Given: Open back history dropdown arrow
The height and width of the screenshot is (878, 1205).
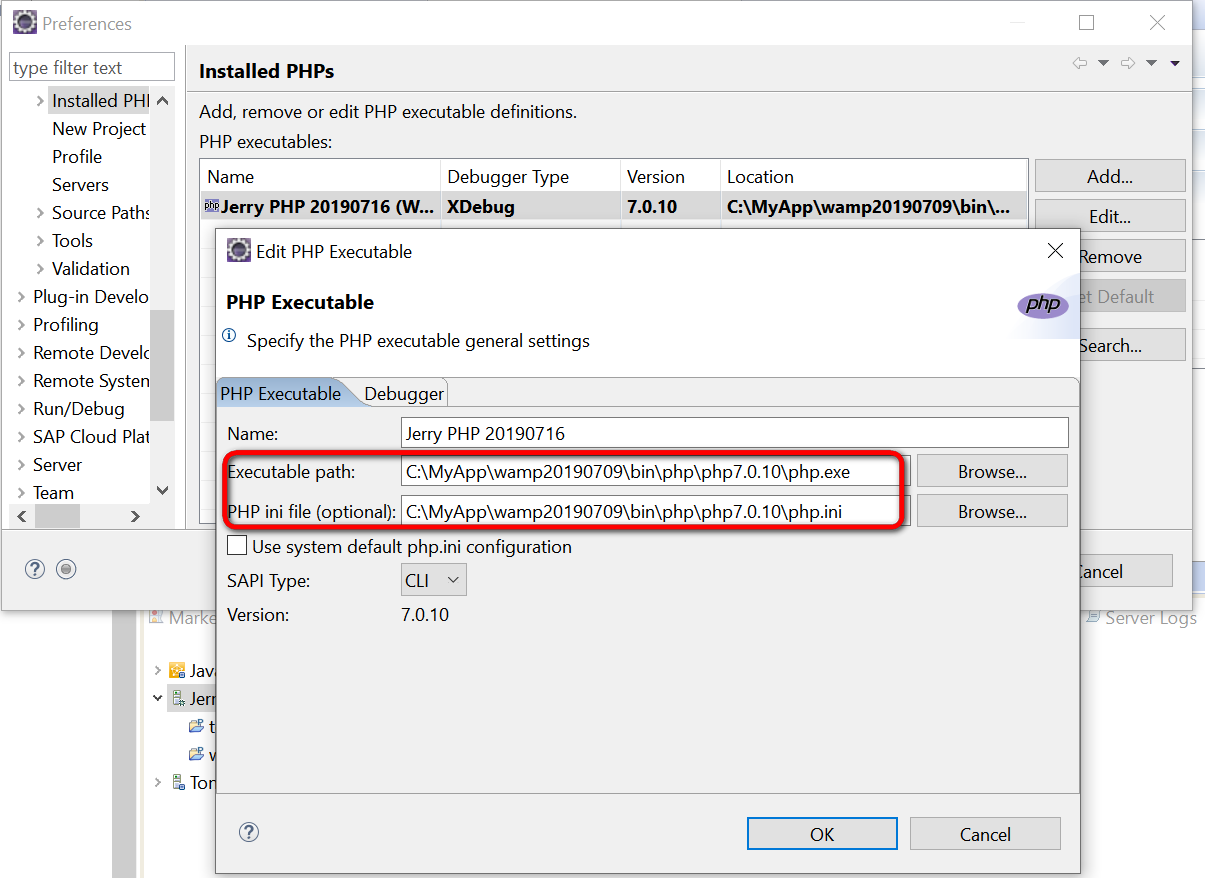Looking at the screenshot, I should click(1104, 63).
